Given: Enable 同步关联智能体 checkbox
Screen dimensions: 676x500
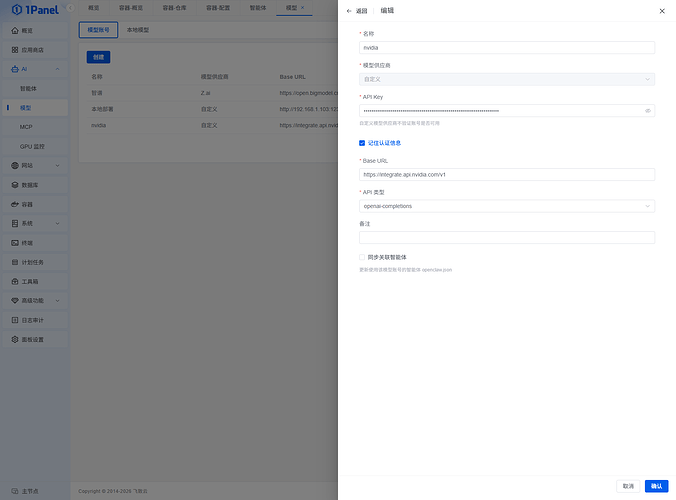Looking at the screenshot, I should pos(362,257).
